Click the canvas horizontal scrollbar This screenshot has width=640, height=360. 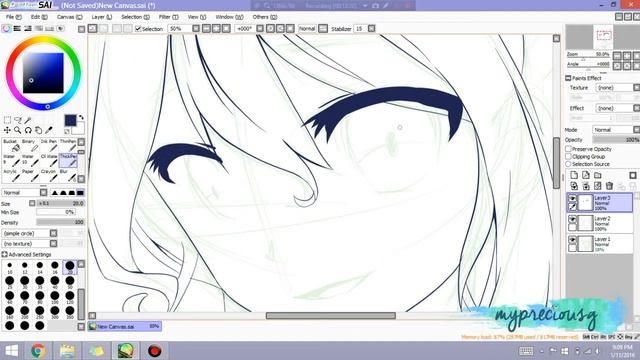click(331, 316)
